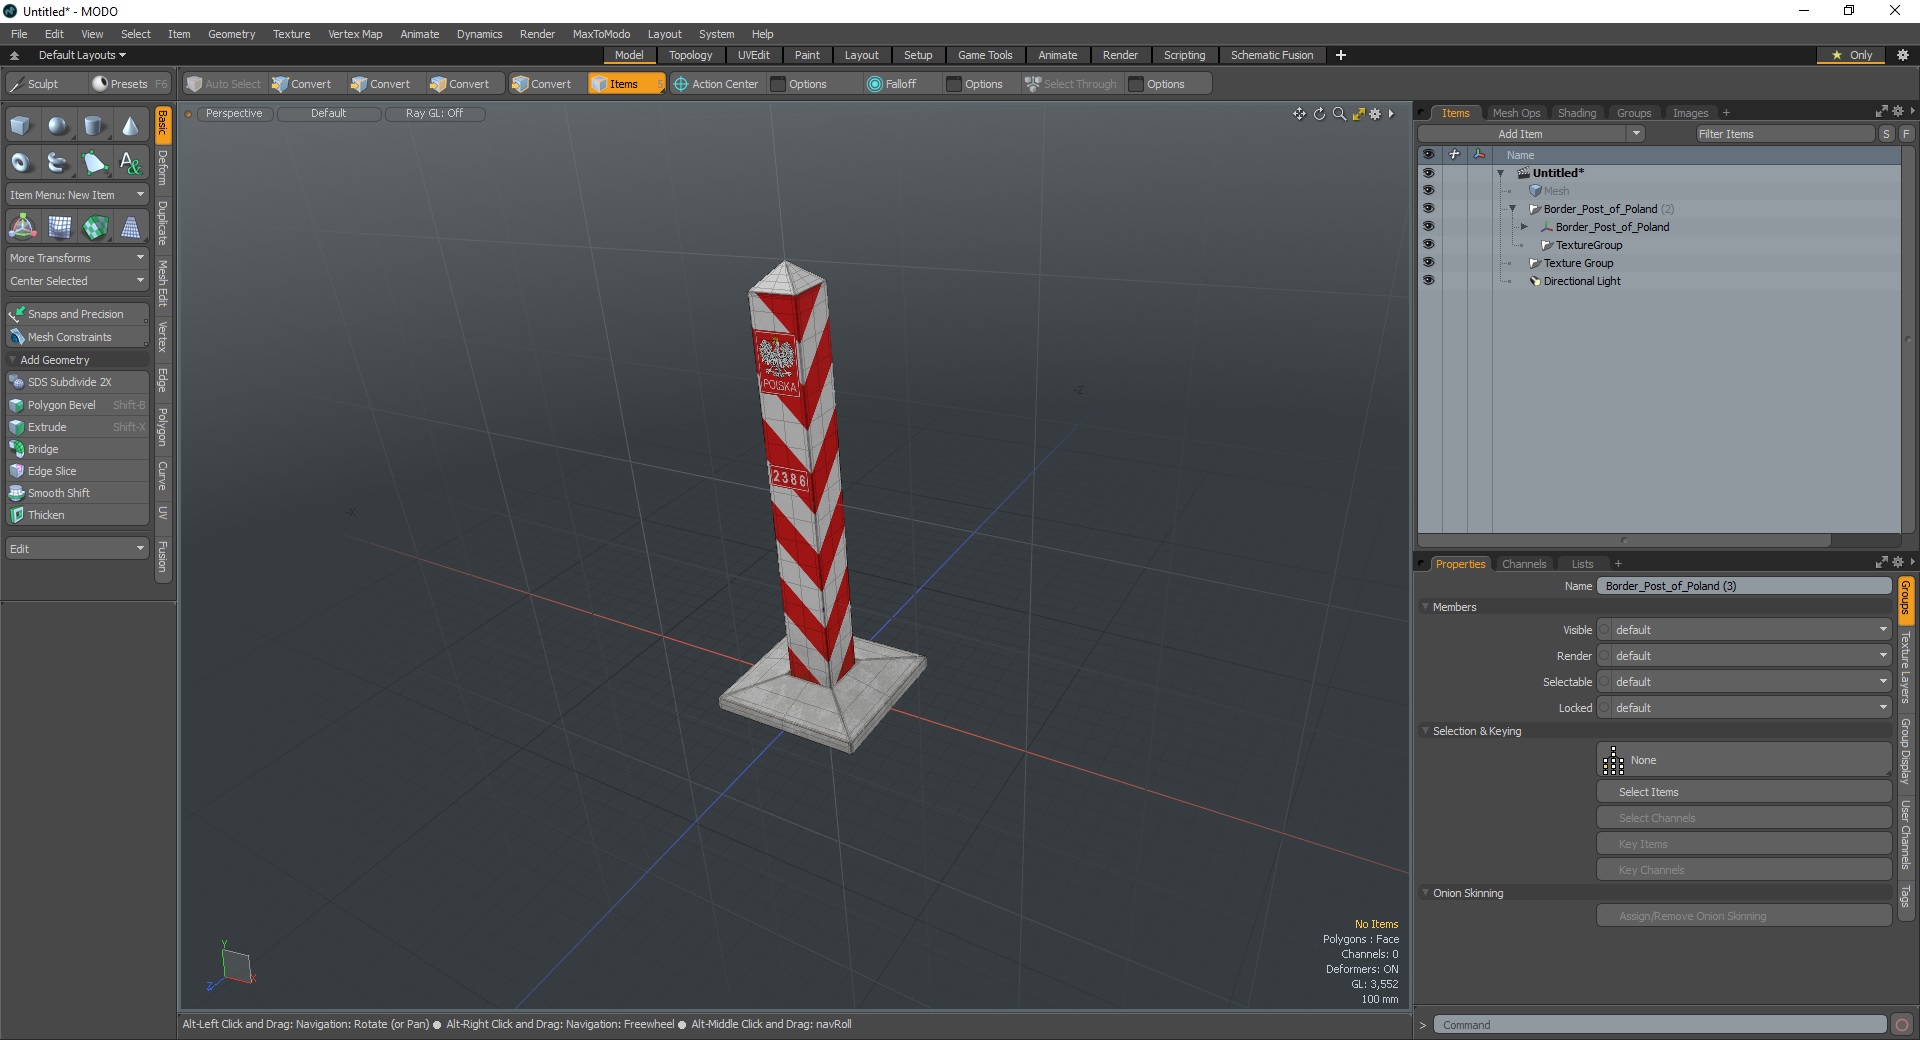The height and width of the screenshot is (1040, 1920).
Task: Set viewport to Ray GL: Off button
Action: point(435,114)
